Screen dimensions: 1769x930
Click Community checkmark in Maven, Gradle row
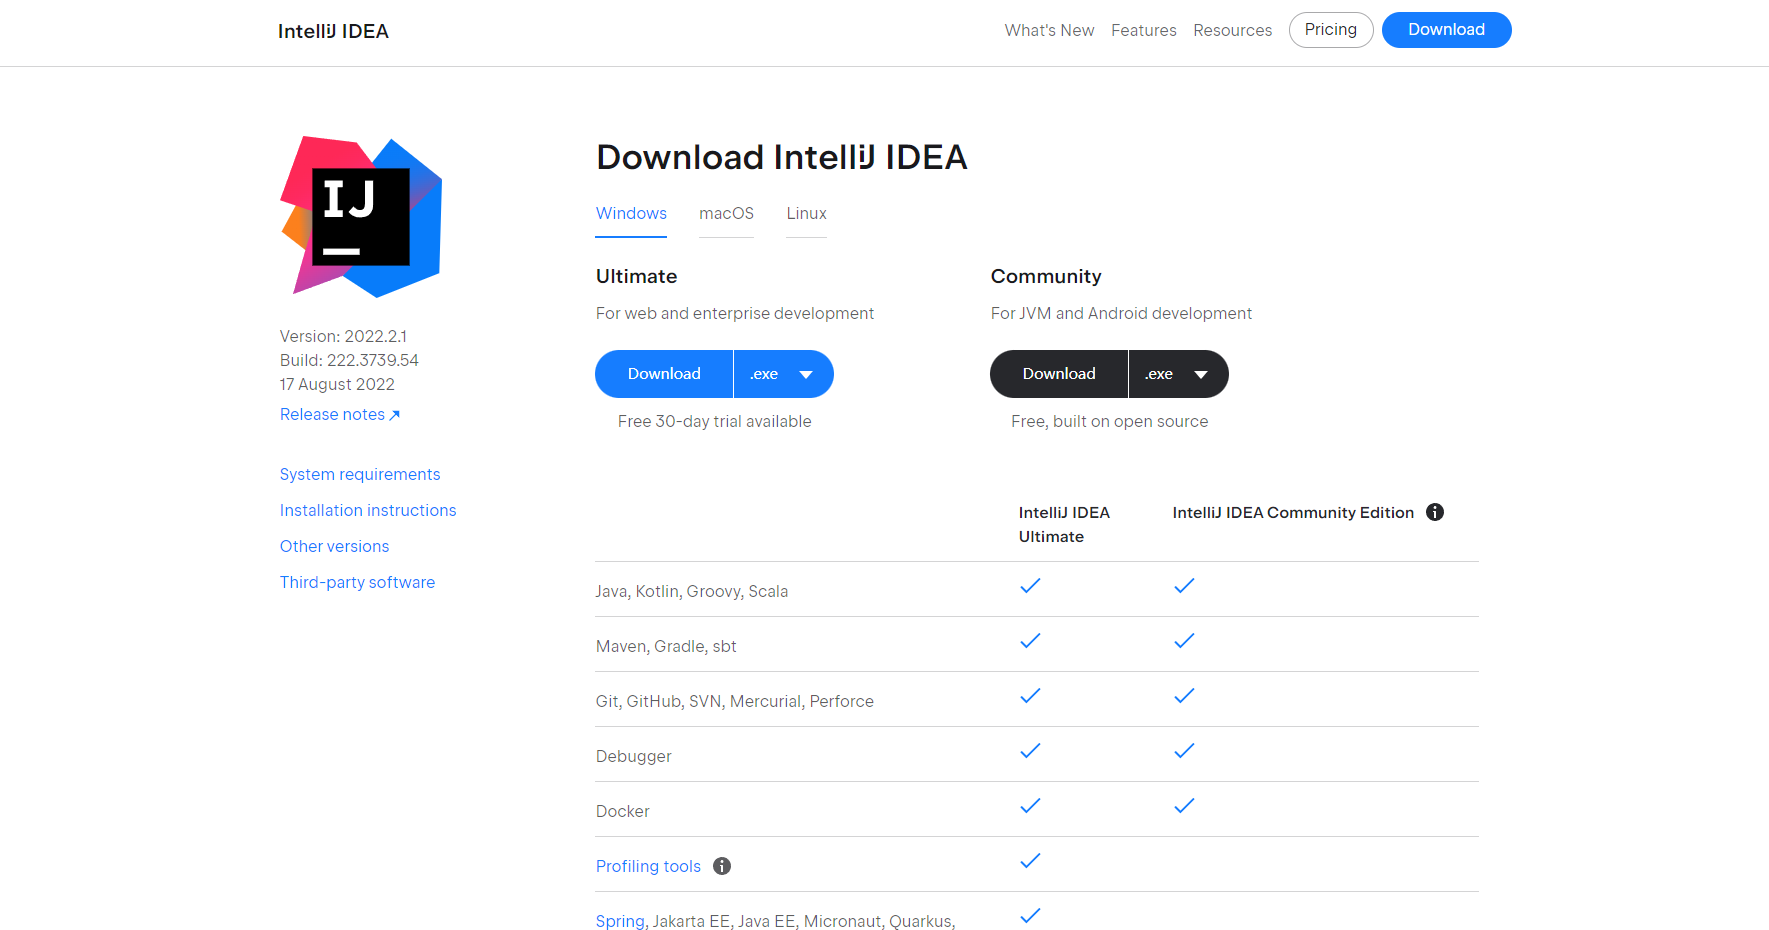click(x=1184, y=641)
